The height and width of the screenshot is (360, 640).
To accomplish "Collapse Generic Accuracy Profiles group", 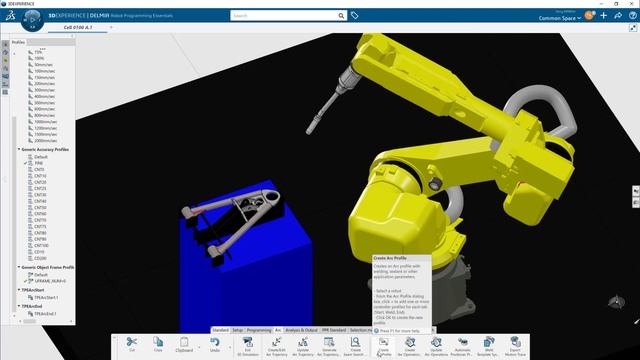I will tap(19, 149).
